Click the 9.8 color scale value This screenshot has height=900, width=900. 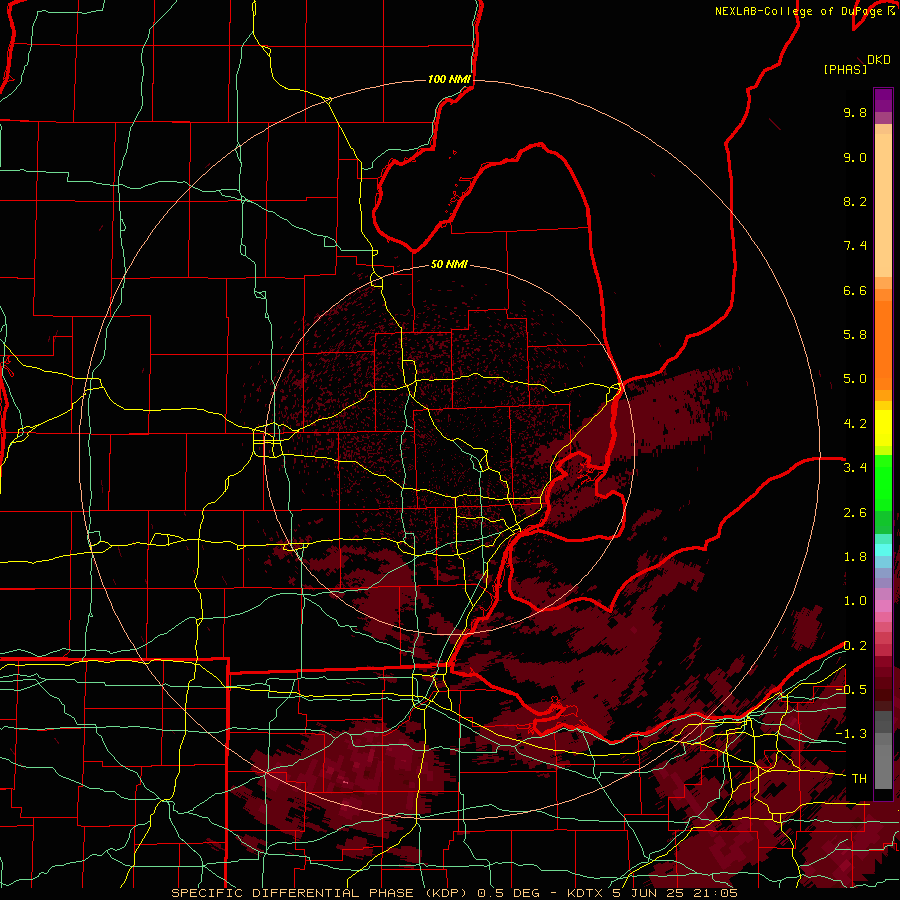click(x=855, y=112)
